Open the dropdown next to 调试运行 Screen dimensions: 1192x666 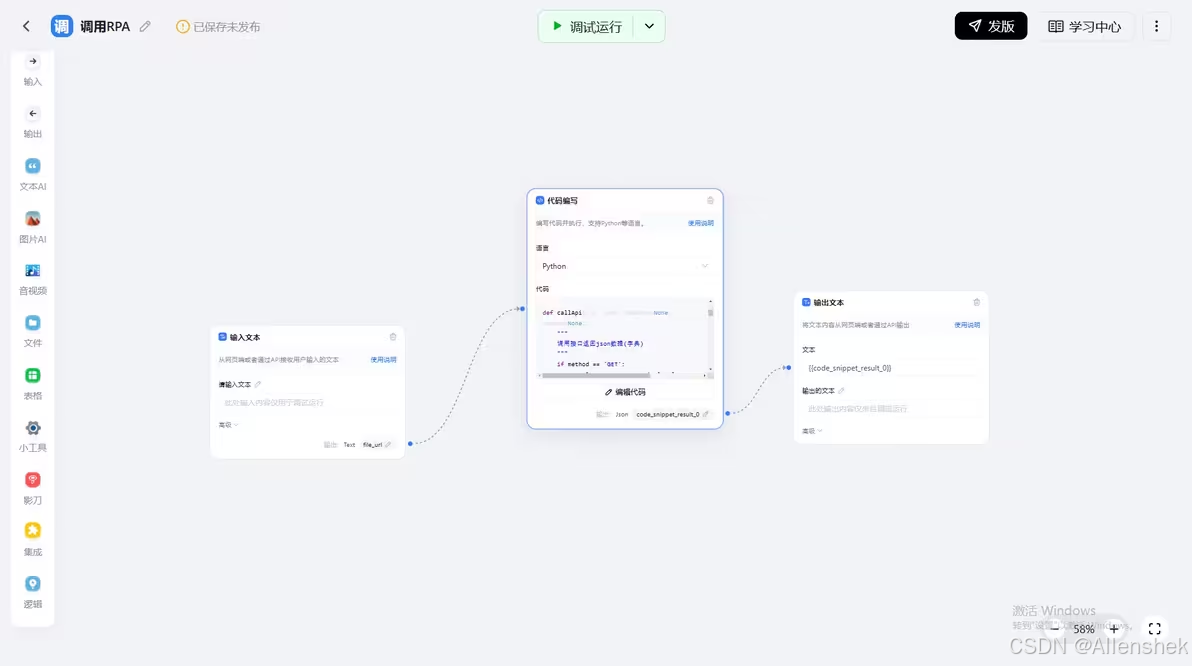coord(649,27)
